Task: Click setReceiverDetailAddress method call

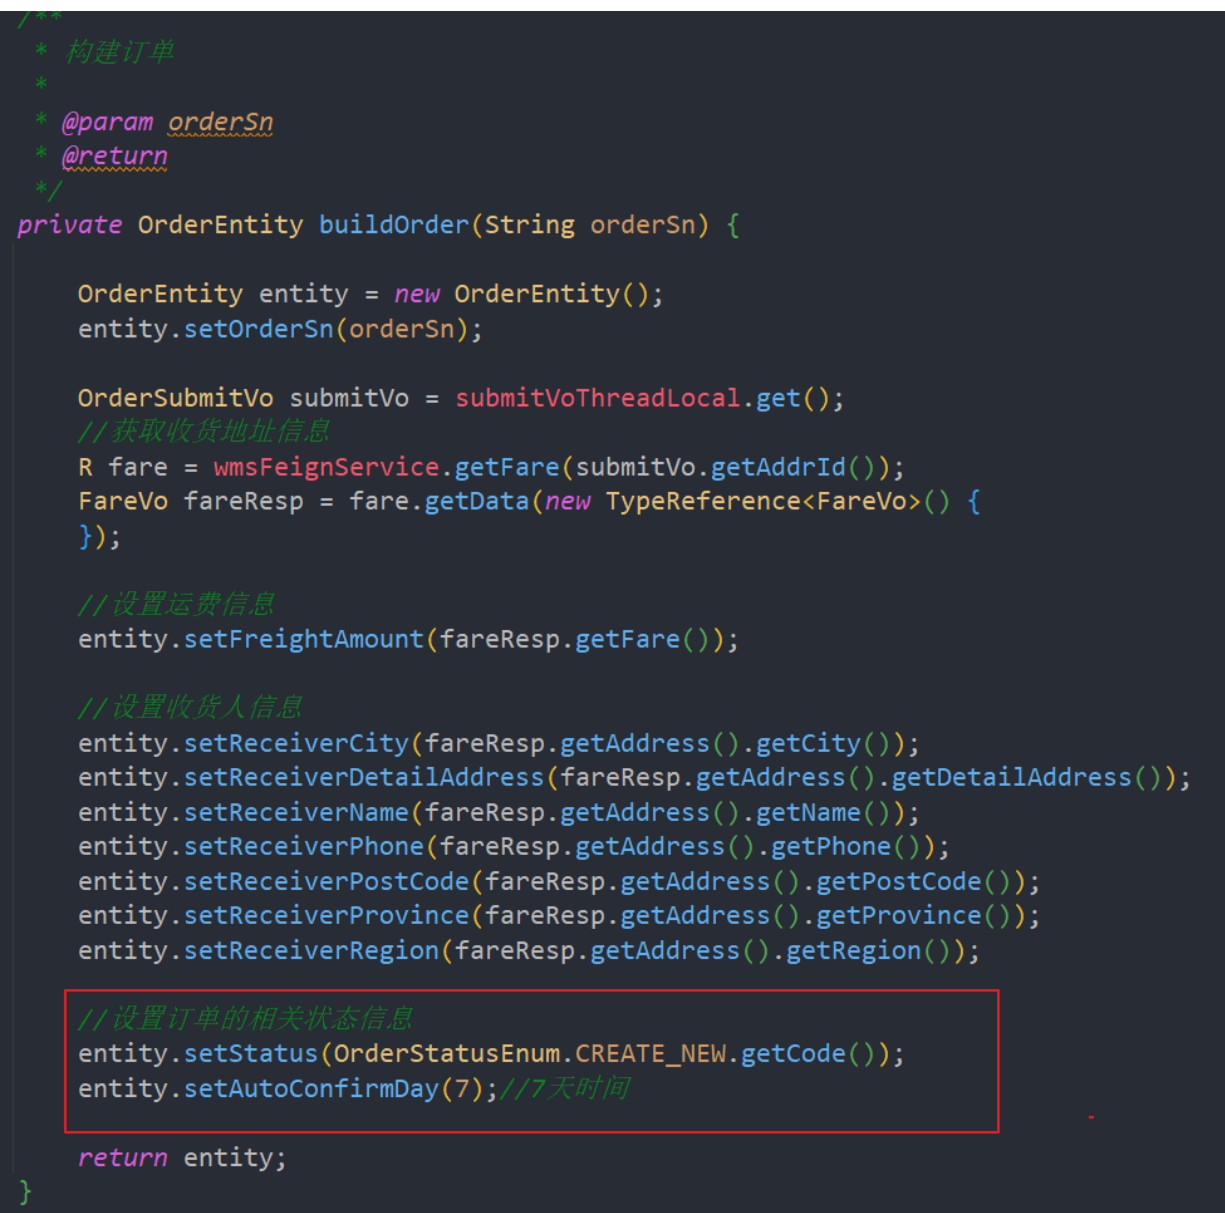Action: click(x=364, y=777)
